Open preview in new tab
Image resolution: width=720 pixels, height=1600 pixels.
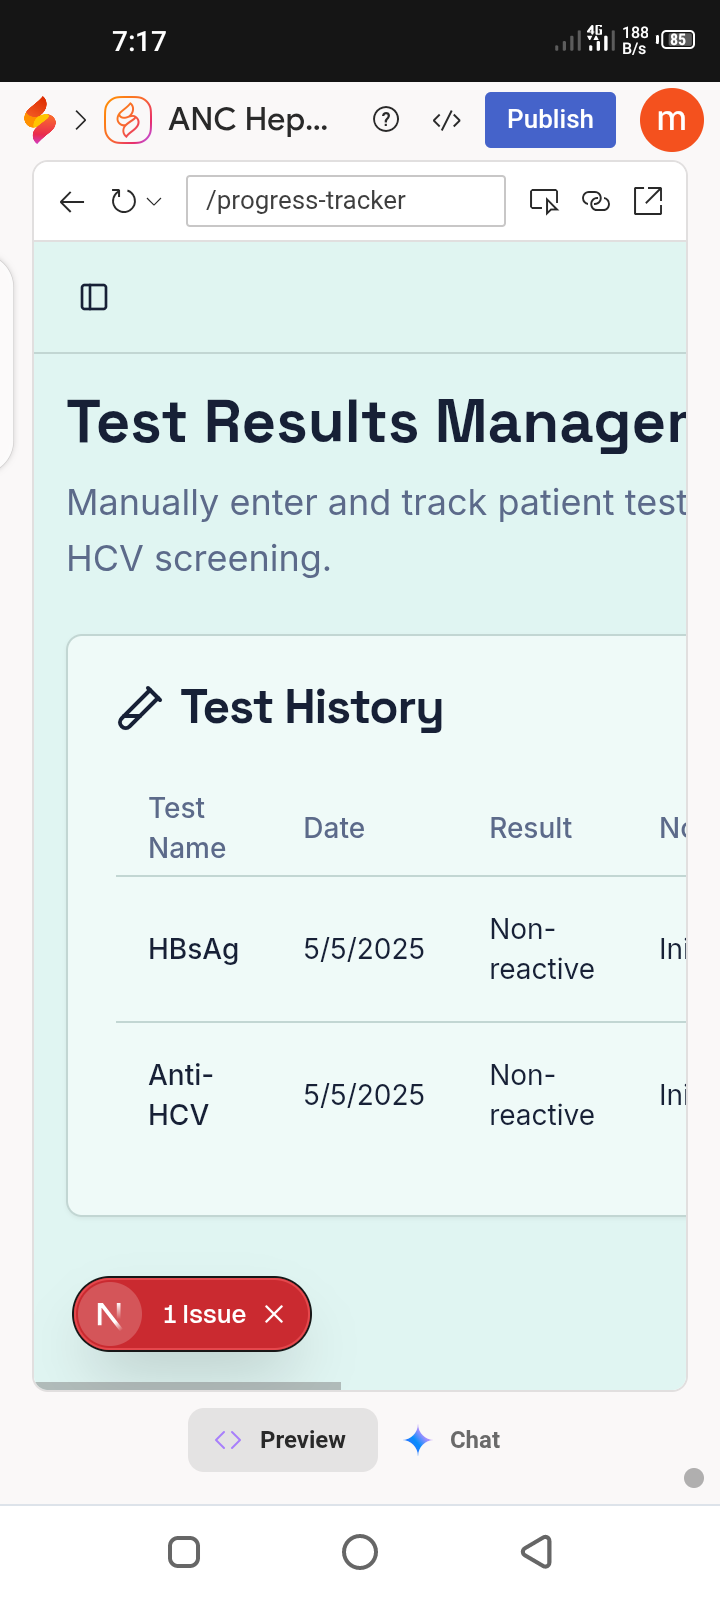pyautogui.click(x=648, y=201)
